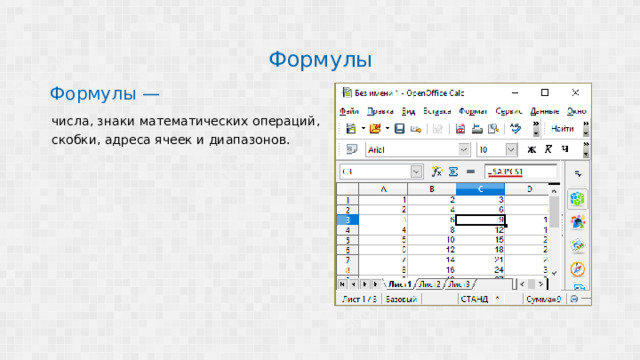Select column A header
Viewport: 640px width, 360px height.
pyautogui.click(x=383, y=189)
